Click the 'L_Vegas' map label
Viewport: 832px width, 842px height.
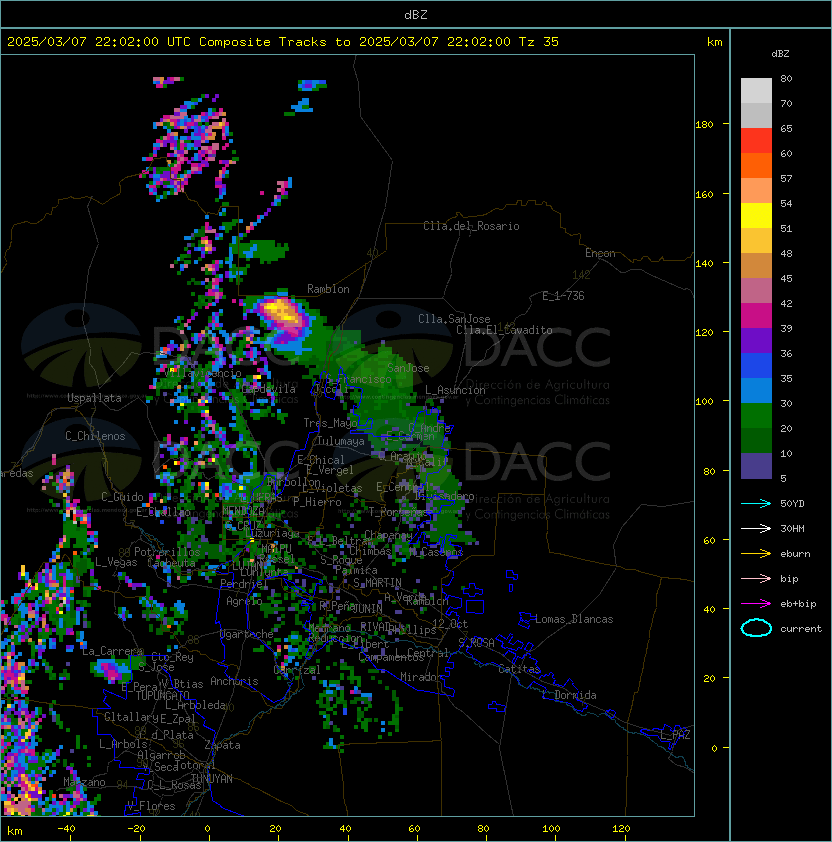coord(116,562)
